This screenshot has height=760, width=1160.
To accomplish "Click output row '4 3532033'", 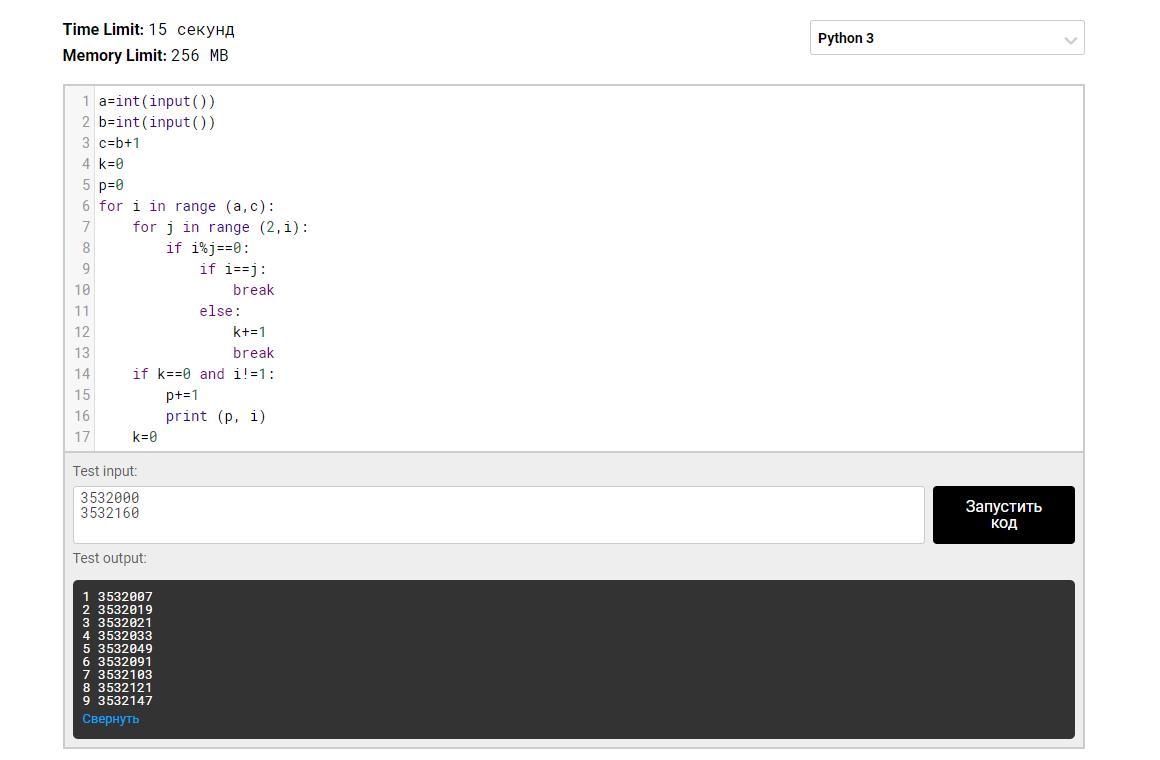I will coord(118,636).
